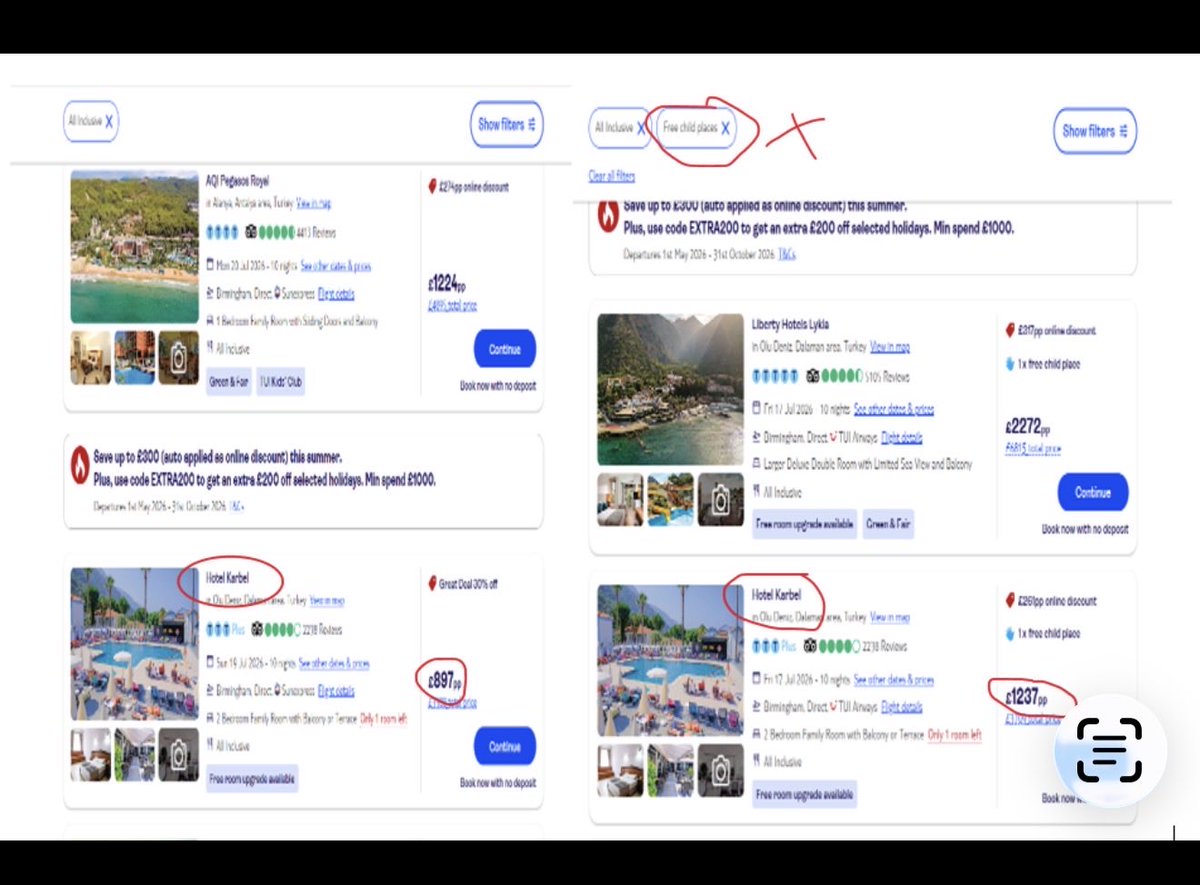Open T&Cs link on banner below AQI Pegasos Royal
The height and width of the screenshot is (885, 1200).
pyautogui.click(x=237, y=506)
